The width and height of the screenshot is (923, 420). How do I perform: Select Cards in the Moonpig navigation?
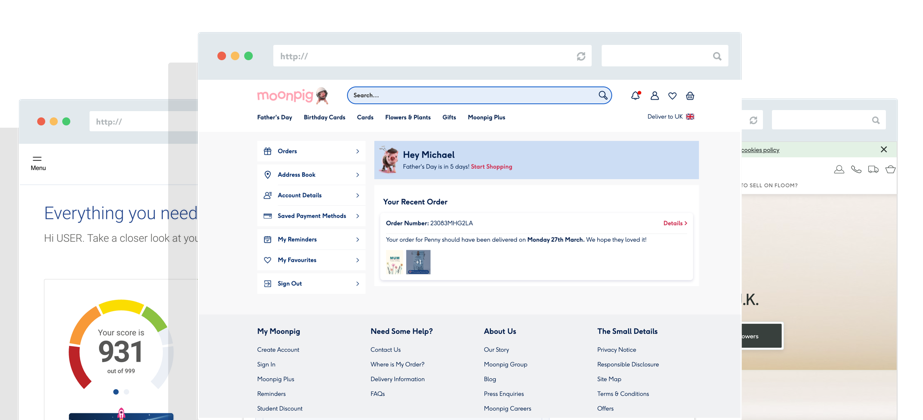click(x=365, y=117)
